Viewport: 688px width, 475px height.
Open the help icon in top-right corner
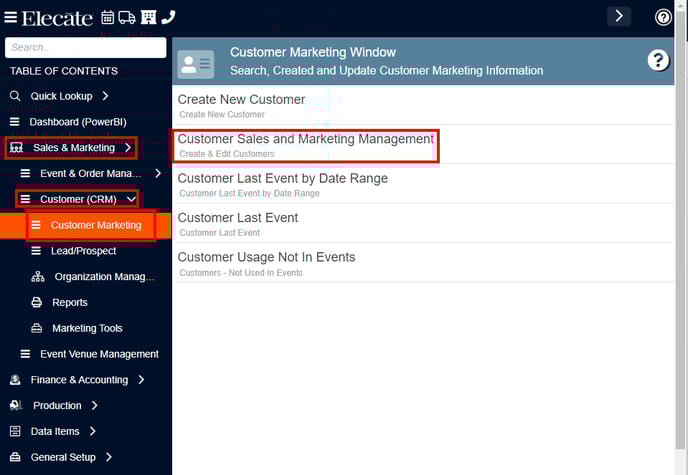click(663, 18)
